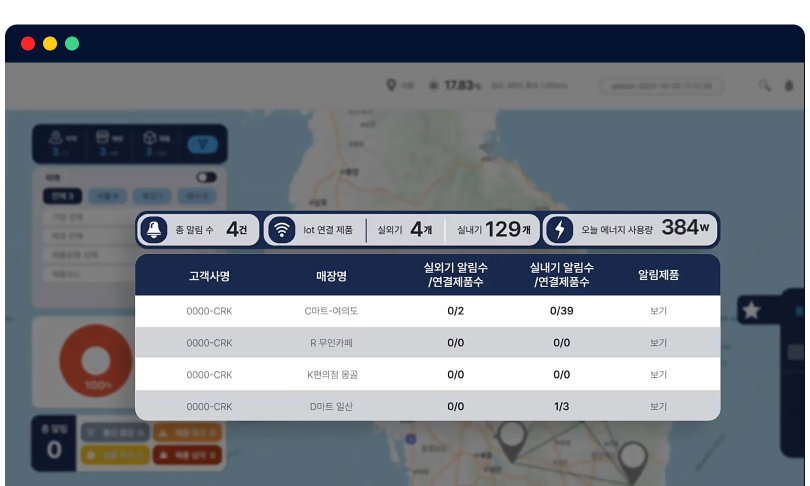This screenshot has width=810, height=486.
Task: Click the blue funnel filter button
Action: (x=202, y=144)
